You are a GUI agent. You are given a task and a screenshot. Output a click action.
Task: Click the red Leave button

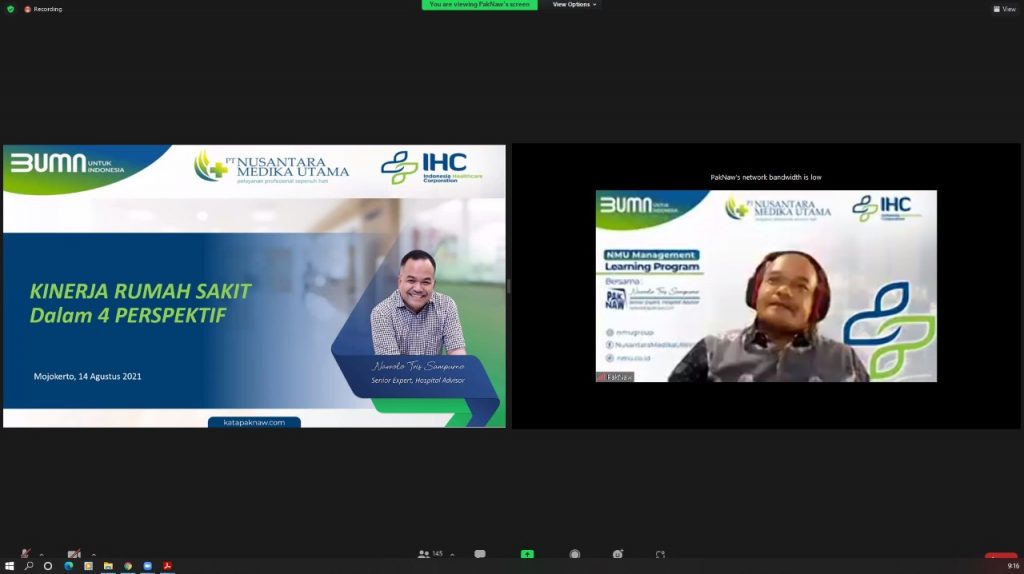[1000, 556]
